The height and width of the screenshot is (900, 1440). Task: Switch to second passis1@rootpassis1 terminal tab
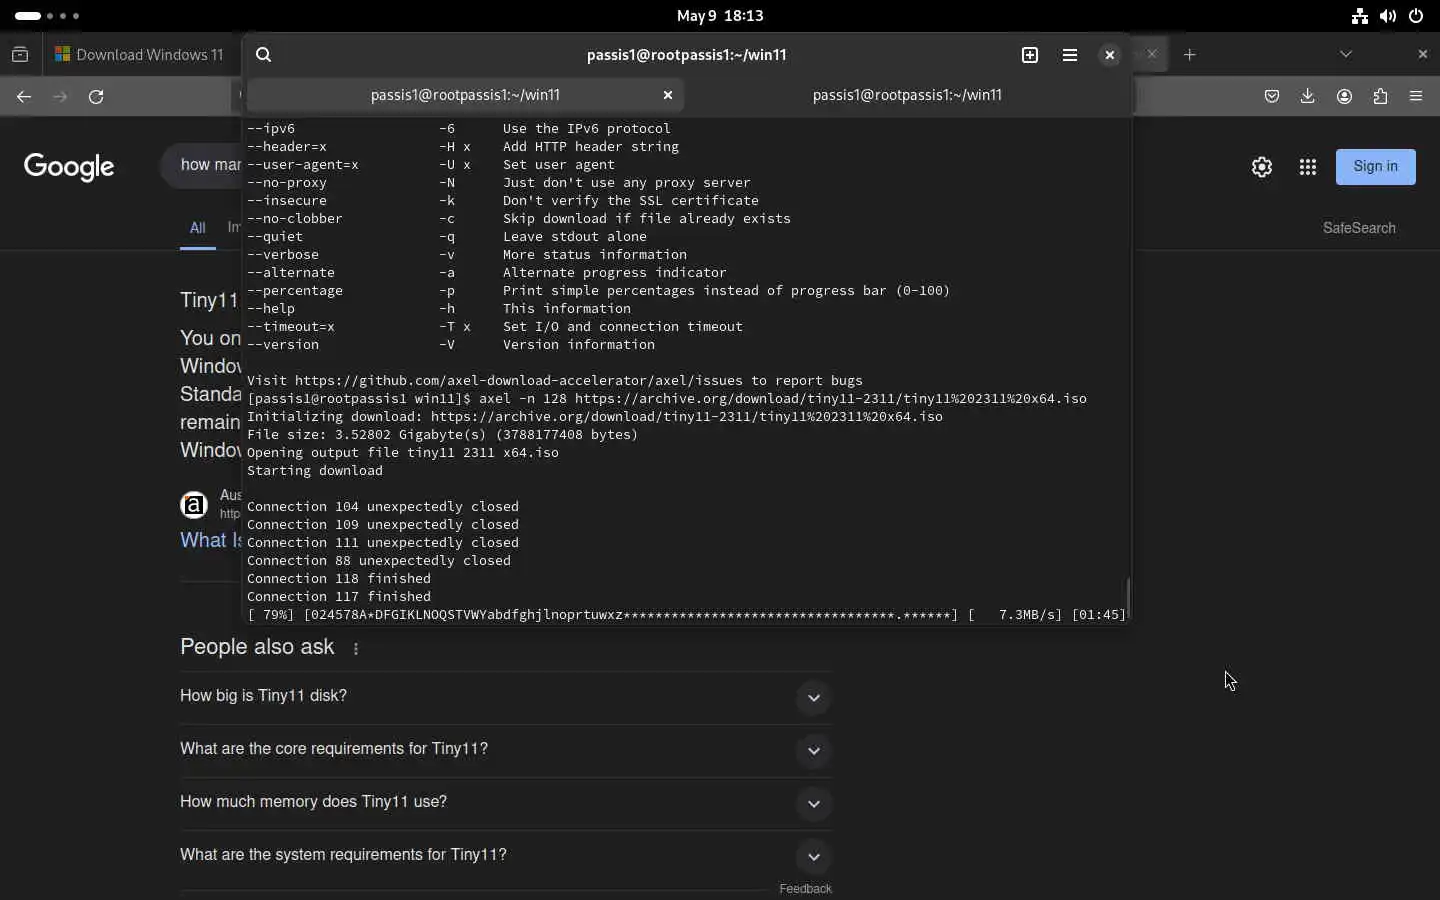[907, 95]
